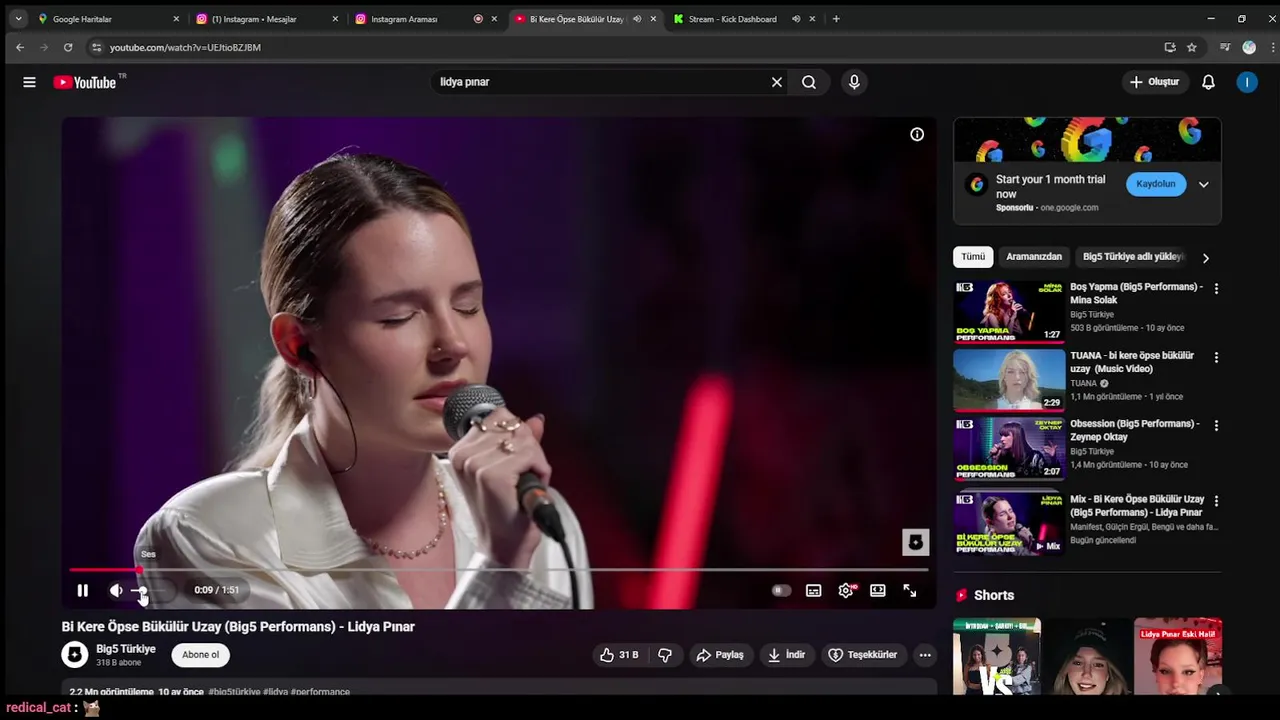Reload the page
This screenshot has width=1280, height=720.
click(x=68, y=47)
